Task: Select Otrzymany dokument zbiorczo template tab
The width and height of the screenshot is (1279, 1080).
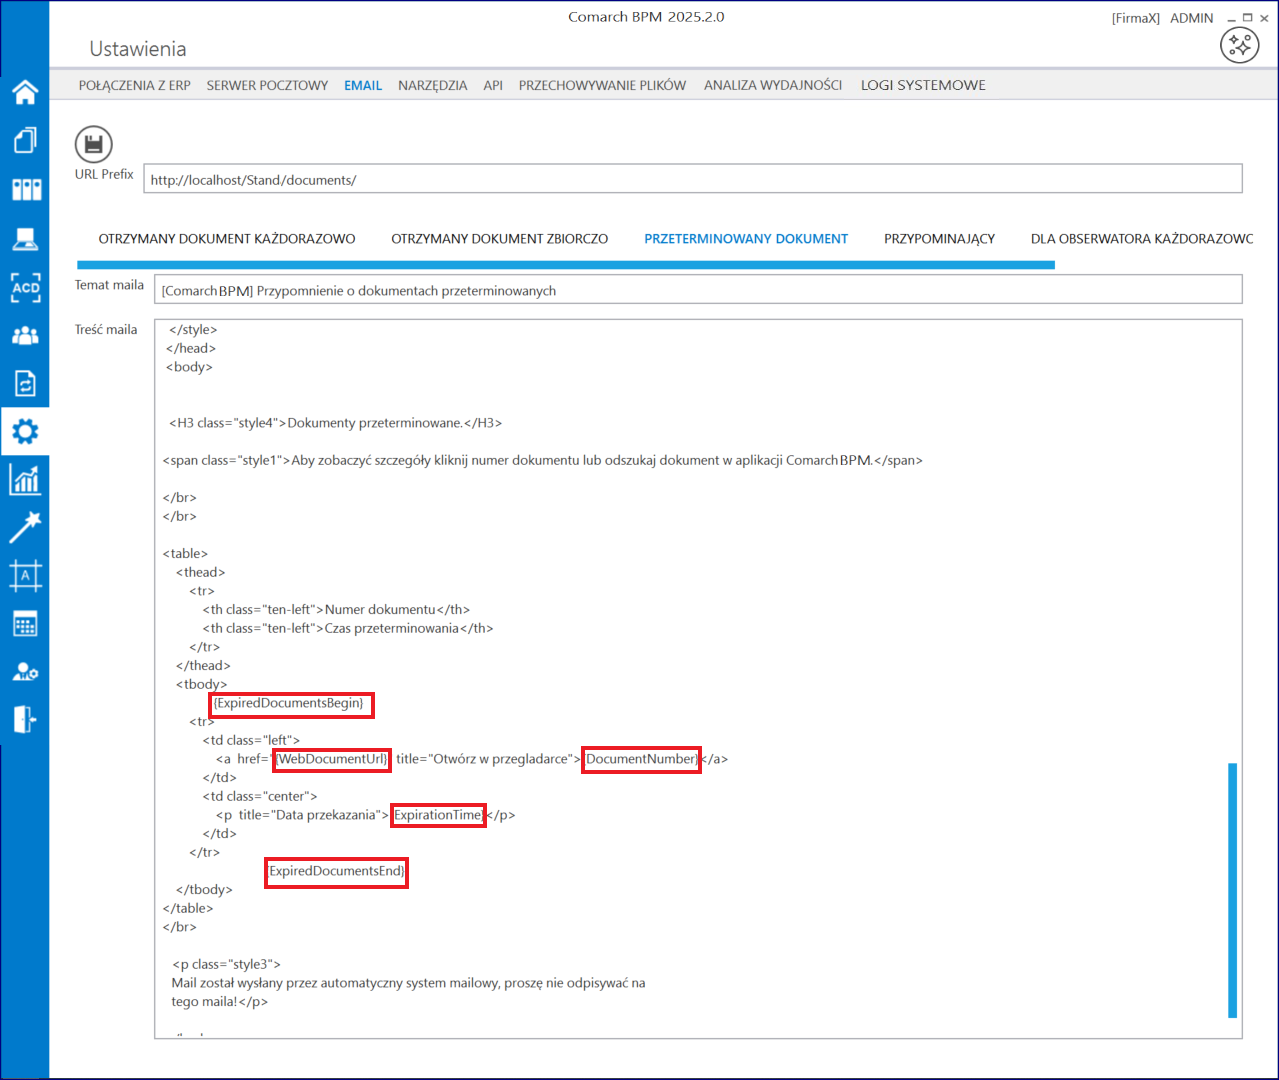Action: pyautogui.click(x=499, y=239)
